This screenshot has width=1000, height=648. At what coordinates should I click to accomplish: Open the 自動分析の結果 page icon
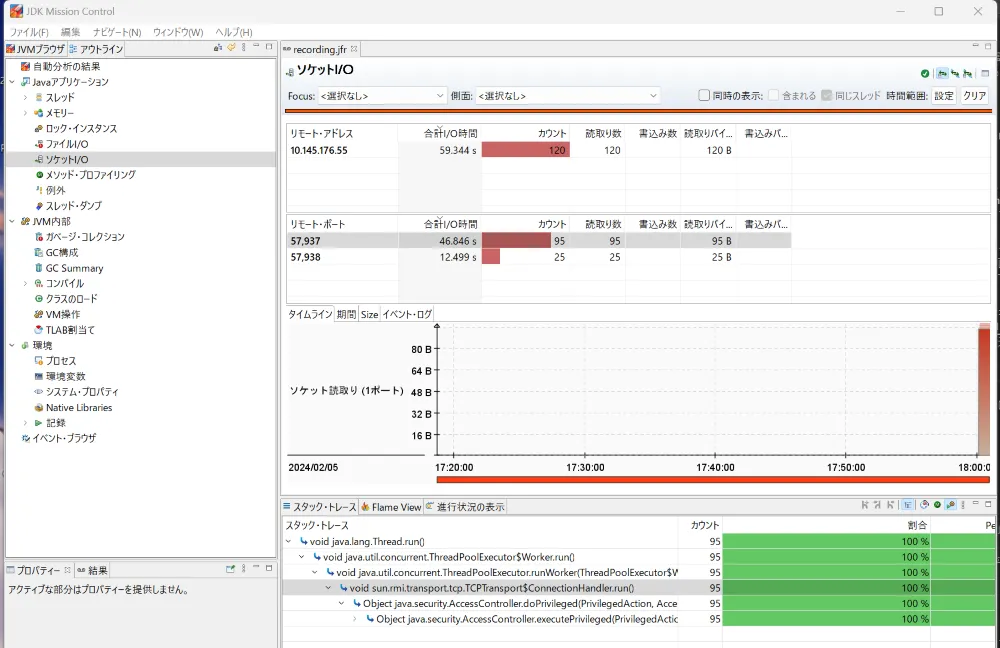pyautogui.click(x=26, y=66)
